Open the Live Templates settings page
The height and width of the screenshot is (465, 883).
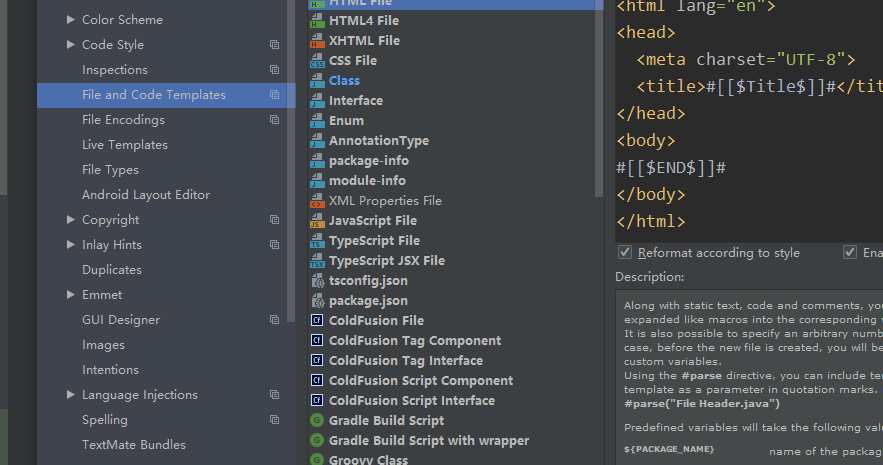124,145
